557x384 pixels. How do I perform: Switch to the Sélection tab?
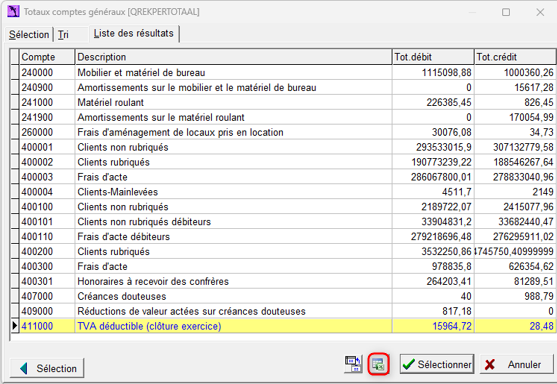(x=29, y=34)
